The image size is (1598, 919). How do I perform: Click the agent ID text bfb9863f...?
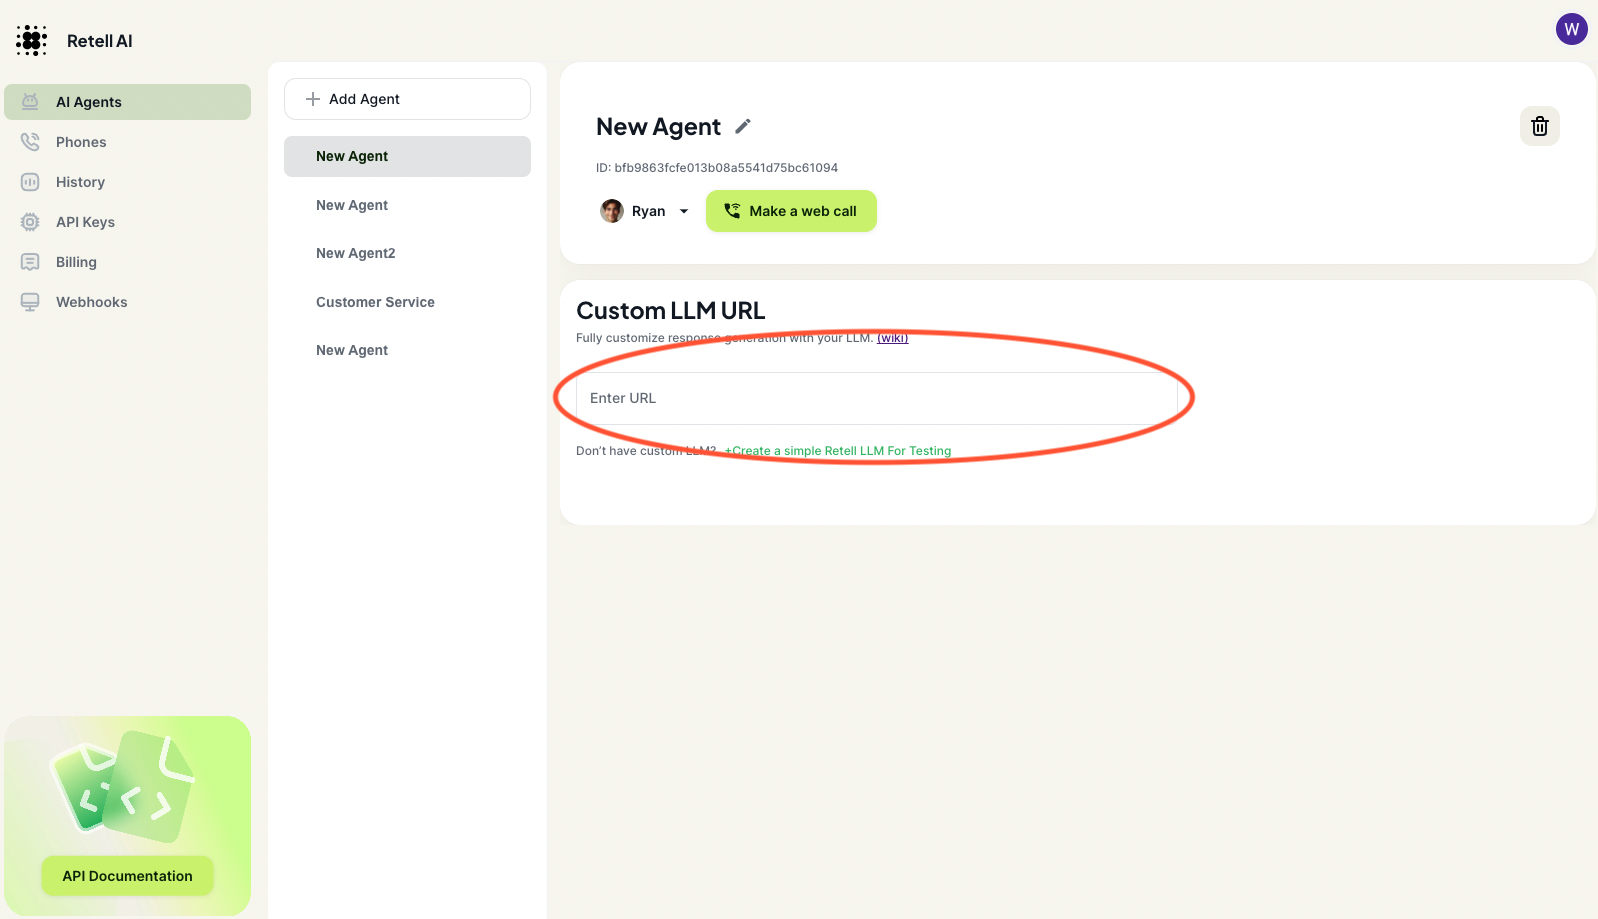pos(717,168)
